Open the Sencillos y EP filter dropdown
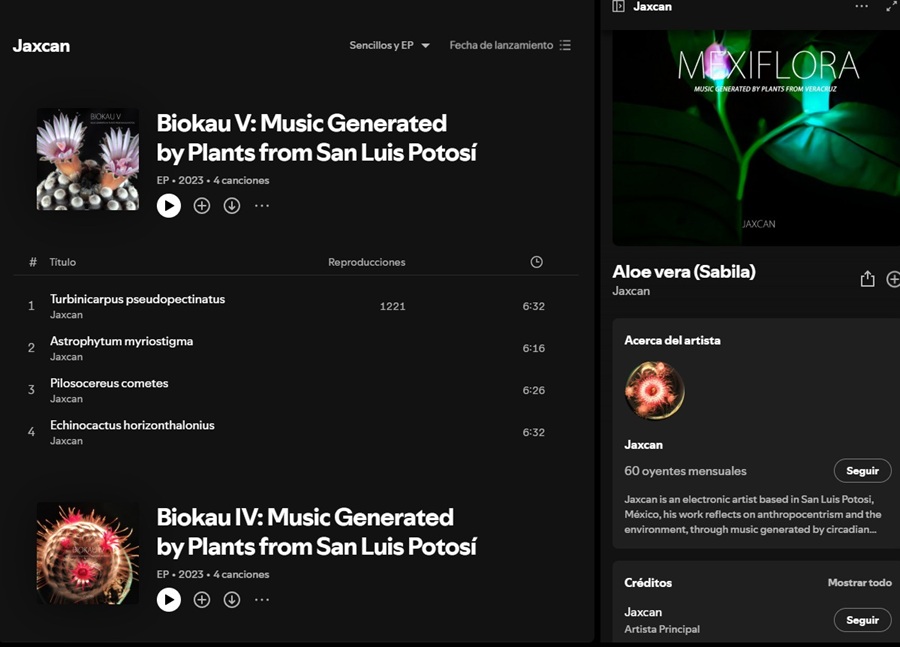900x647 pixels. click(389, 45)
